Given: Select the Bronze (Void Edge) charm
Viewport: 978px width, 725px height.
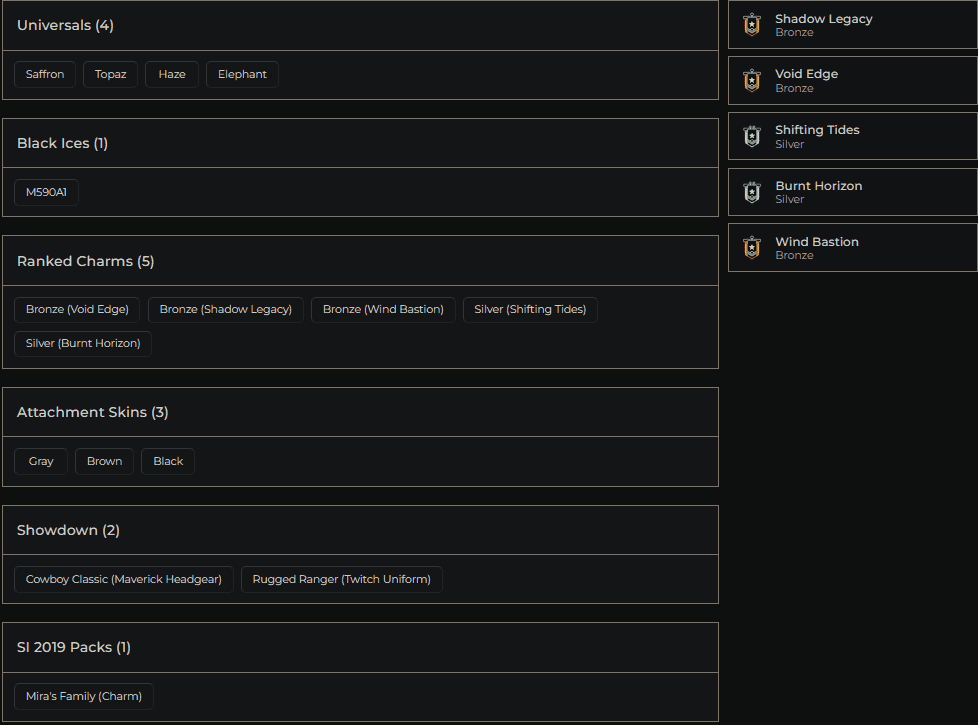Looking at the screenshot, I should 77,310.
